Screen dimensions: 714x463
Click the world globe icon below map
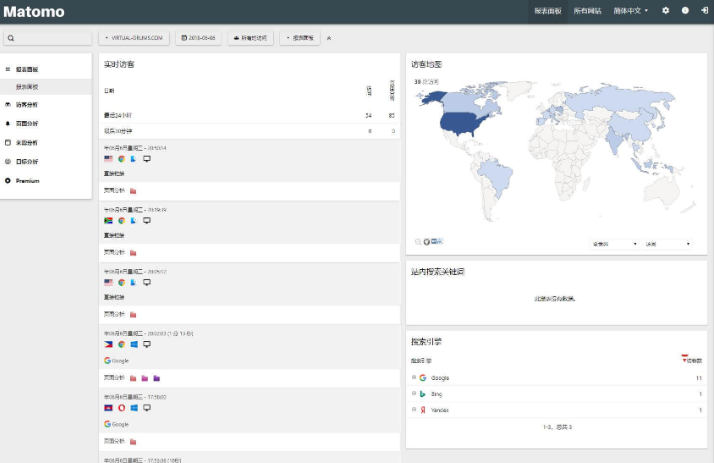coord(427,242)
